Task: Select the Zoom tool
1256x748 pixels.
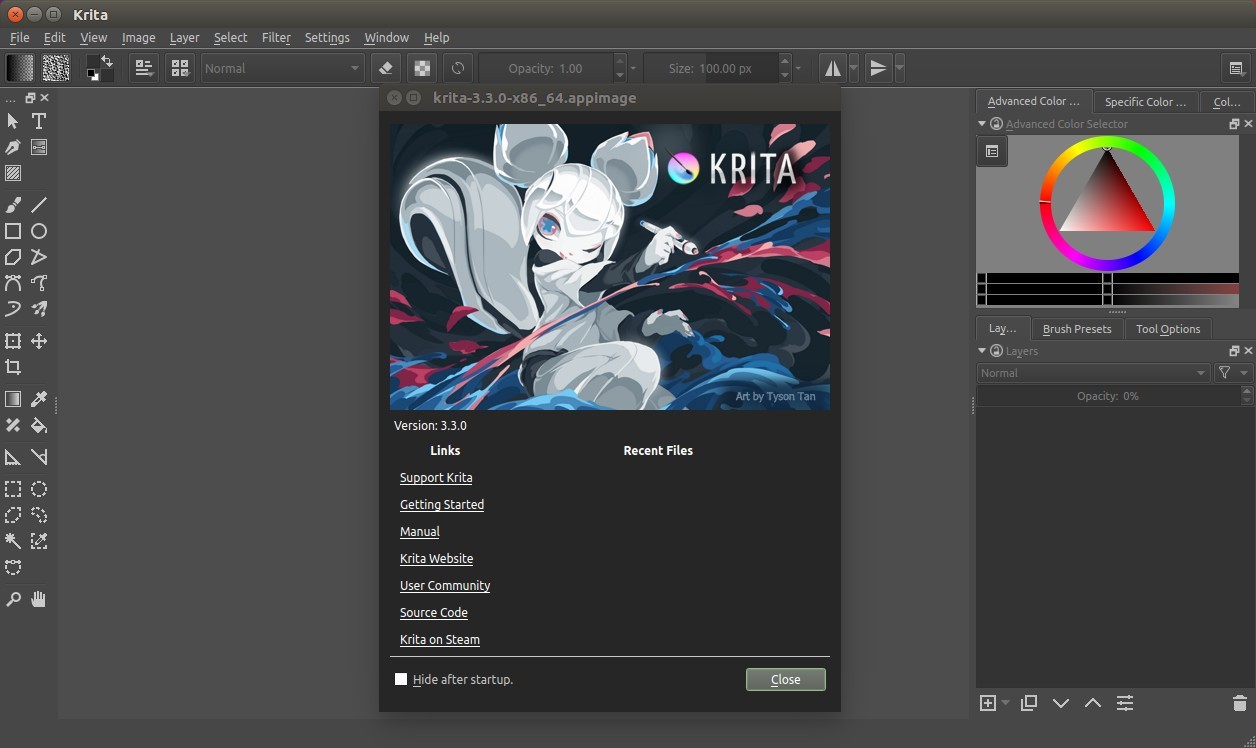Action: pyautogui.click(x=13, y=599)
